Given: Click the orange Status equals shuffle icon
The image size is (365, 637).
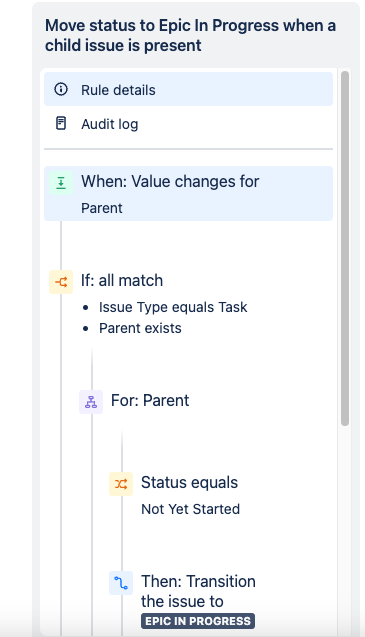Looking at the screenshot, I should (x=121, y=484).
